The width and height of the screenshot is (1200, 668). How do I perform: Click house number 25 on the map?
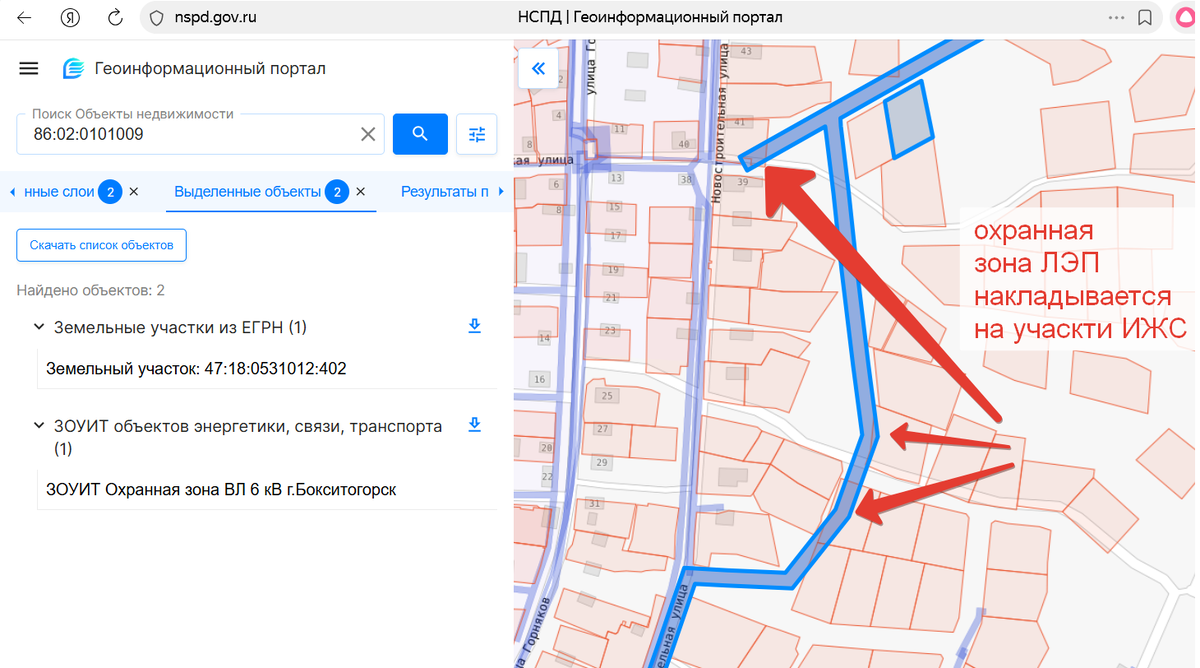coord(606,397)
